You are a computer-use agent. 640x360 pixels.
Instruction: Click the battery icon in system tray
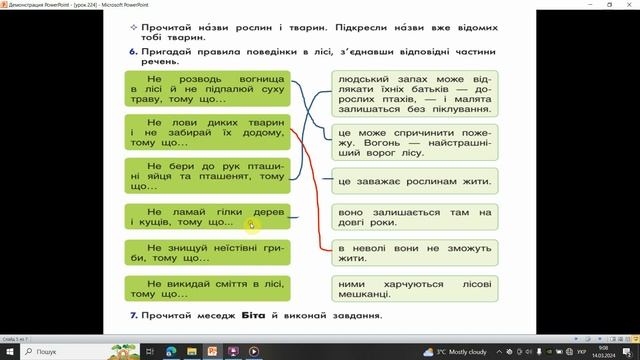559,352
